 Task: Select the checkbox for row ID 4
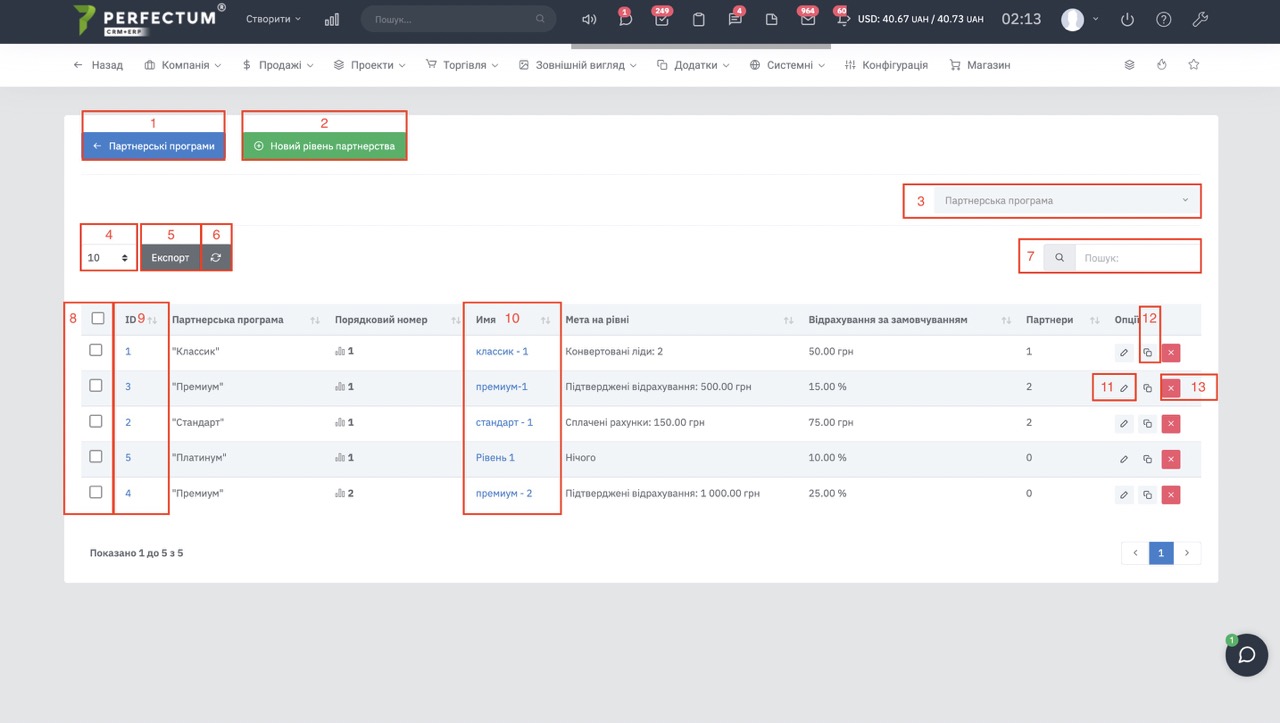[x=96, y=493]
